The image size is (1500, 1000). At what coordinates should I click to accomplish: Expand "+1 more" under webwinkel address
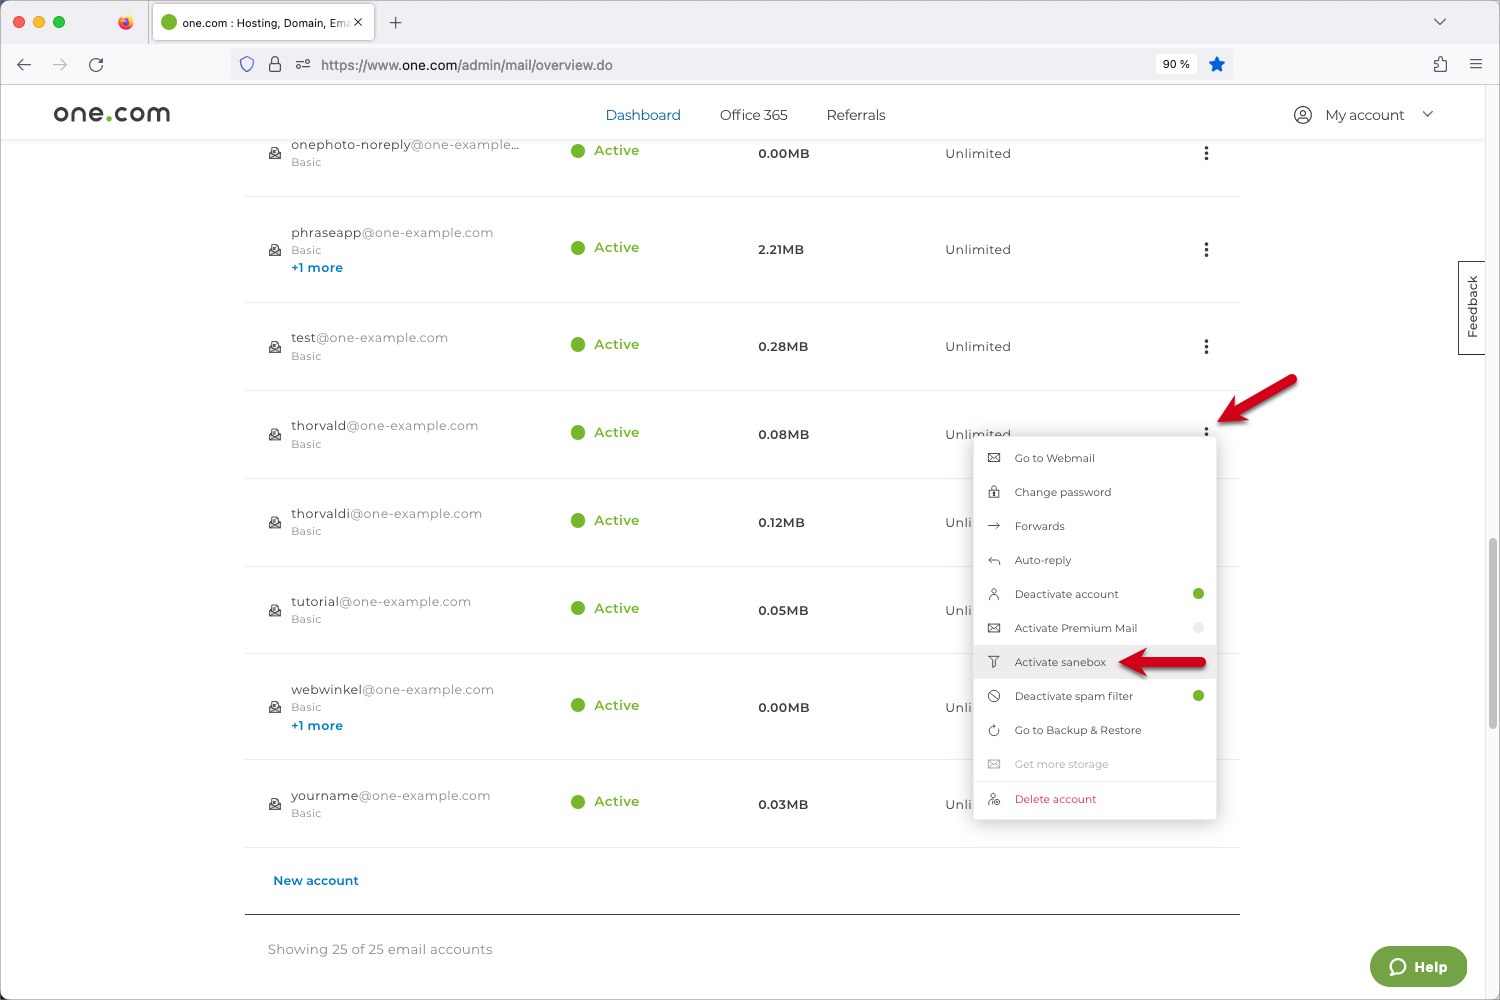(x=317, y=726)
